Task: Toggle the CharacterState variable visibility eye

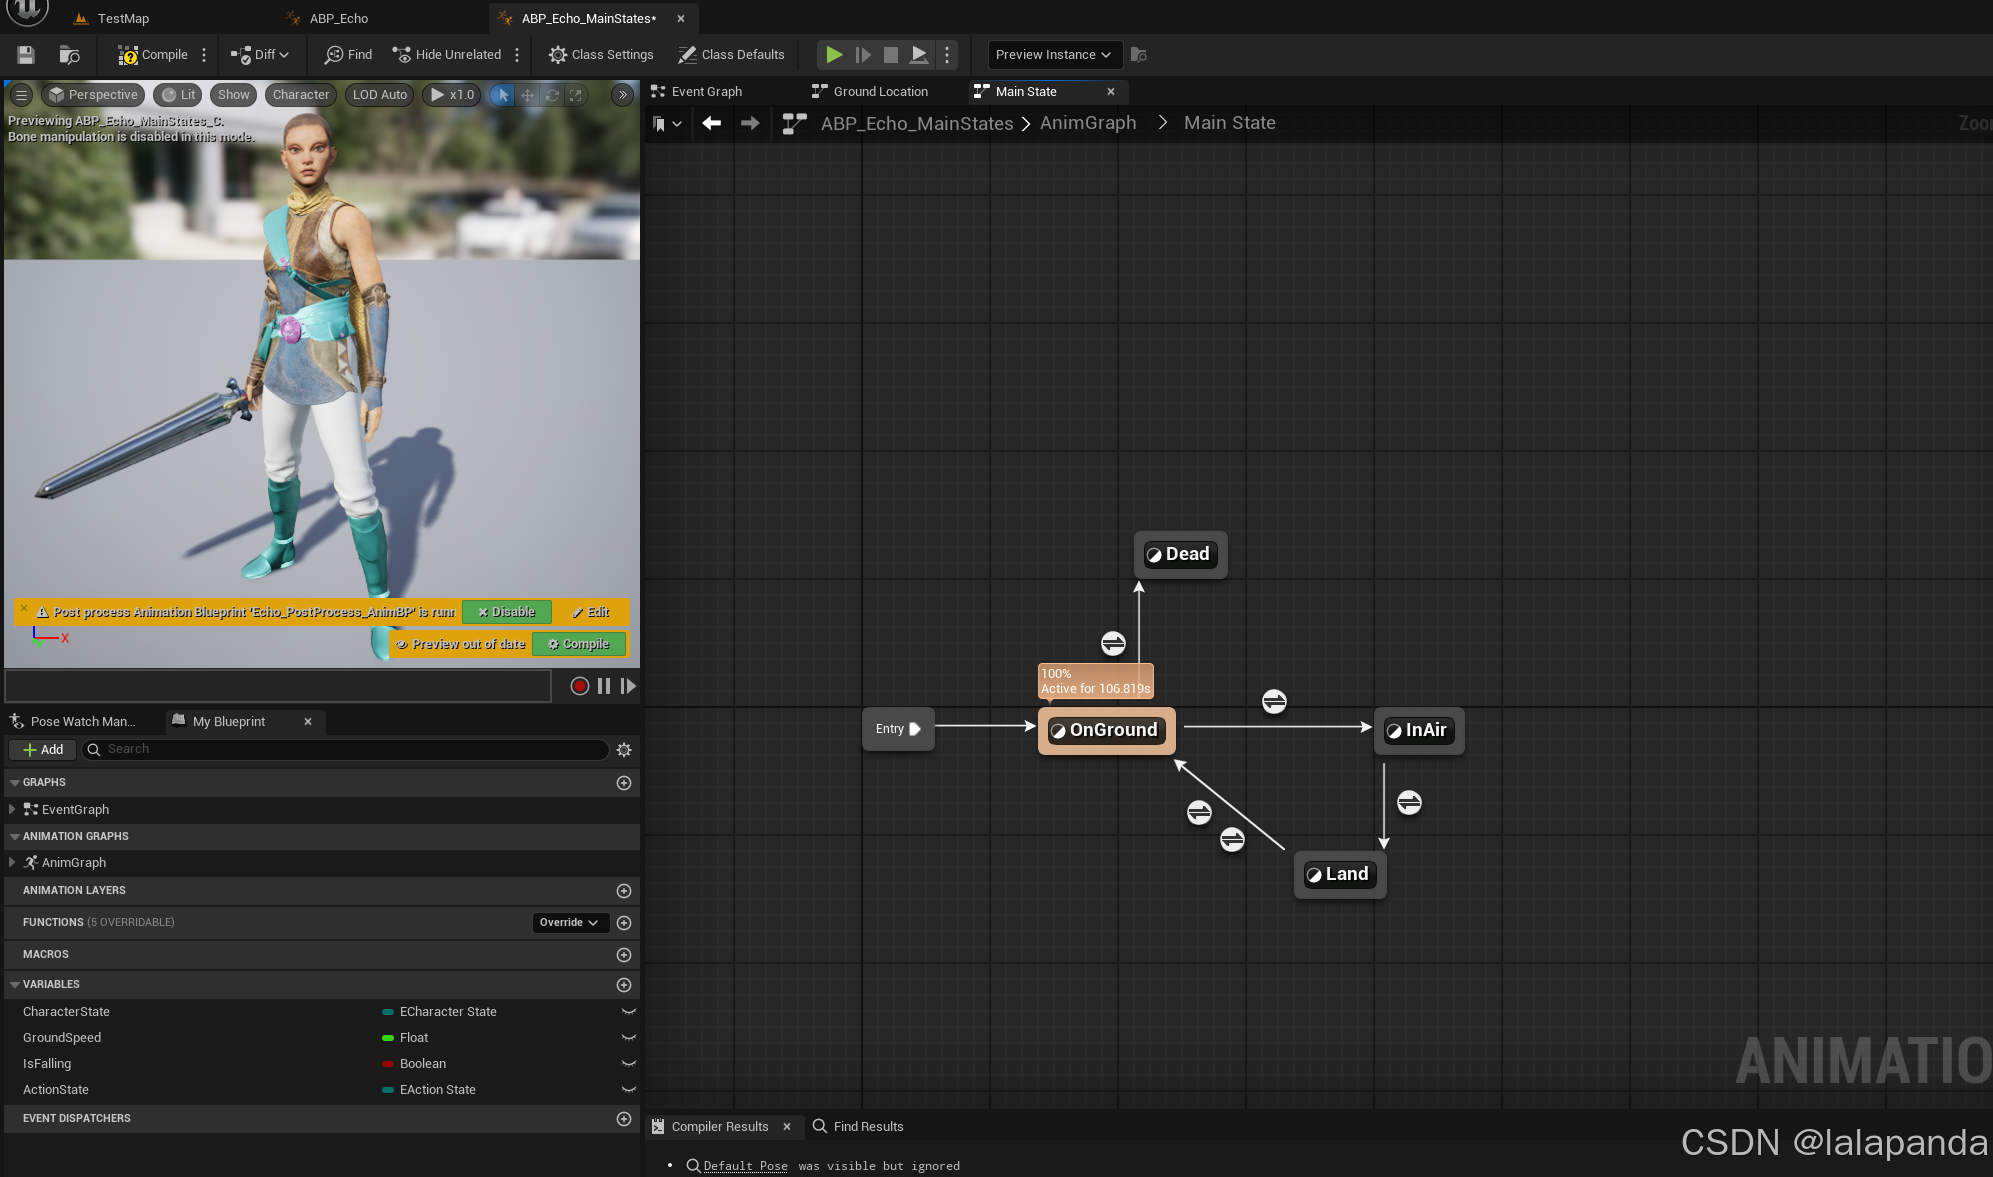Action: 629,1012
